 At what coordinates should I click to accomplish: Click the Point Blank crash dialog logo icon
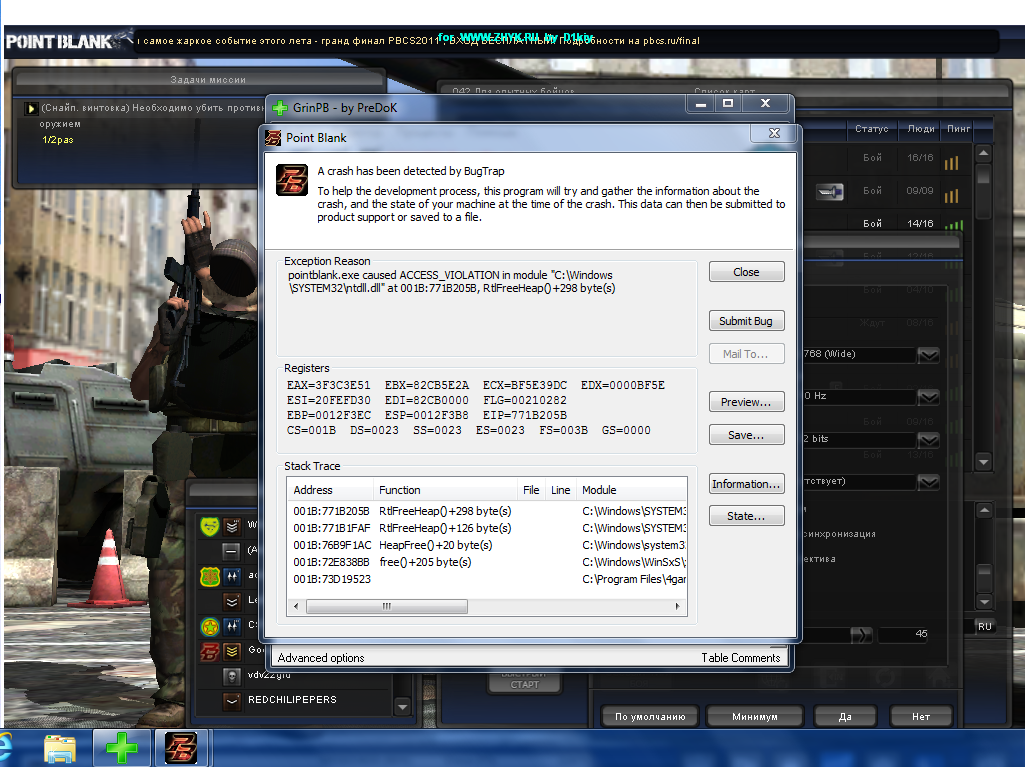click(x=292, y=180)
